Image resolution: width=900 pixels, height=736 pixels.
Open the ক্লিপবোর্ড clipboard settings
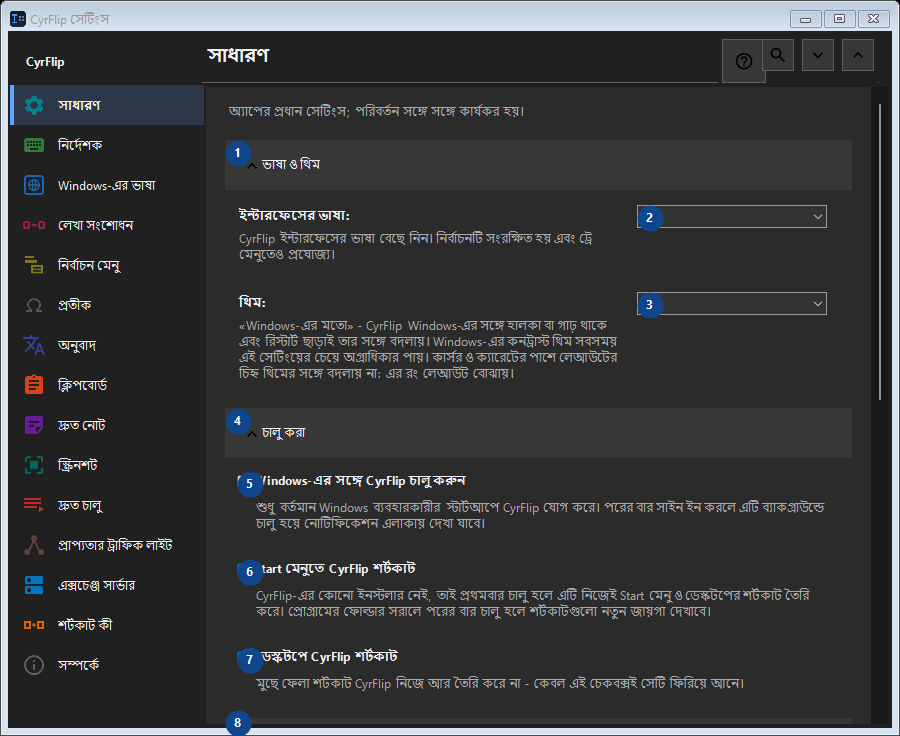tap(107, 385)
